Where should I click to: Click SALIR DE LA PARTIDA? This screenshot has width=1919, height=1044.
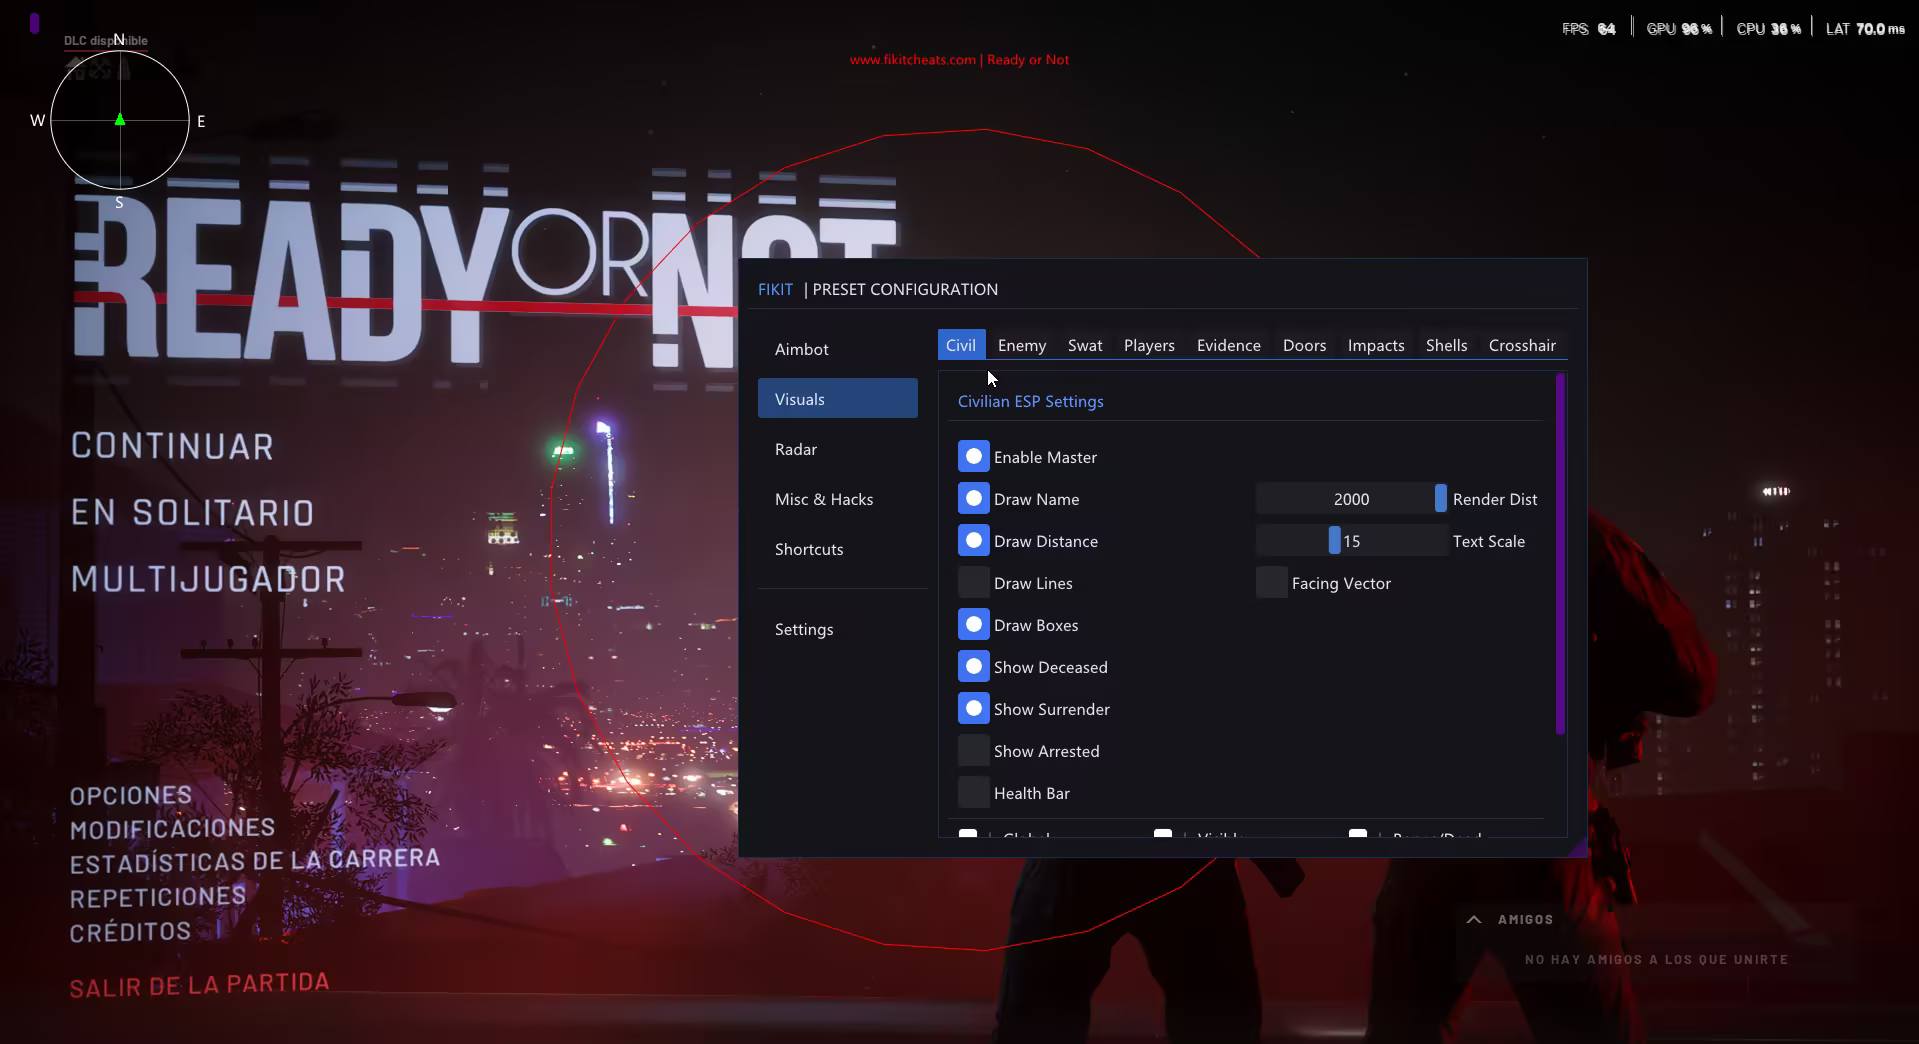click(x=199, y=985)
